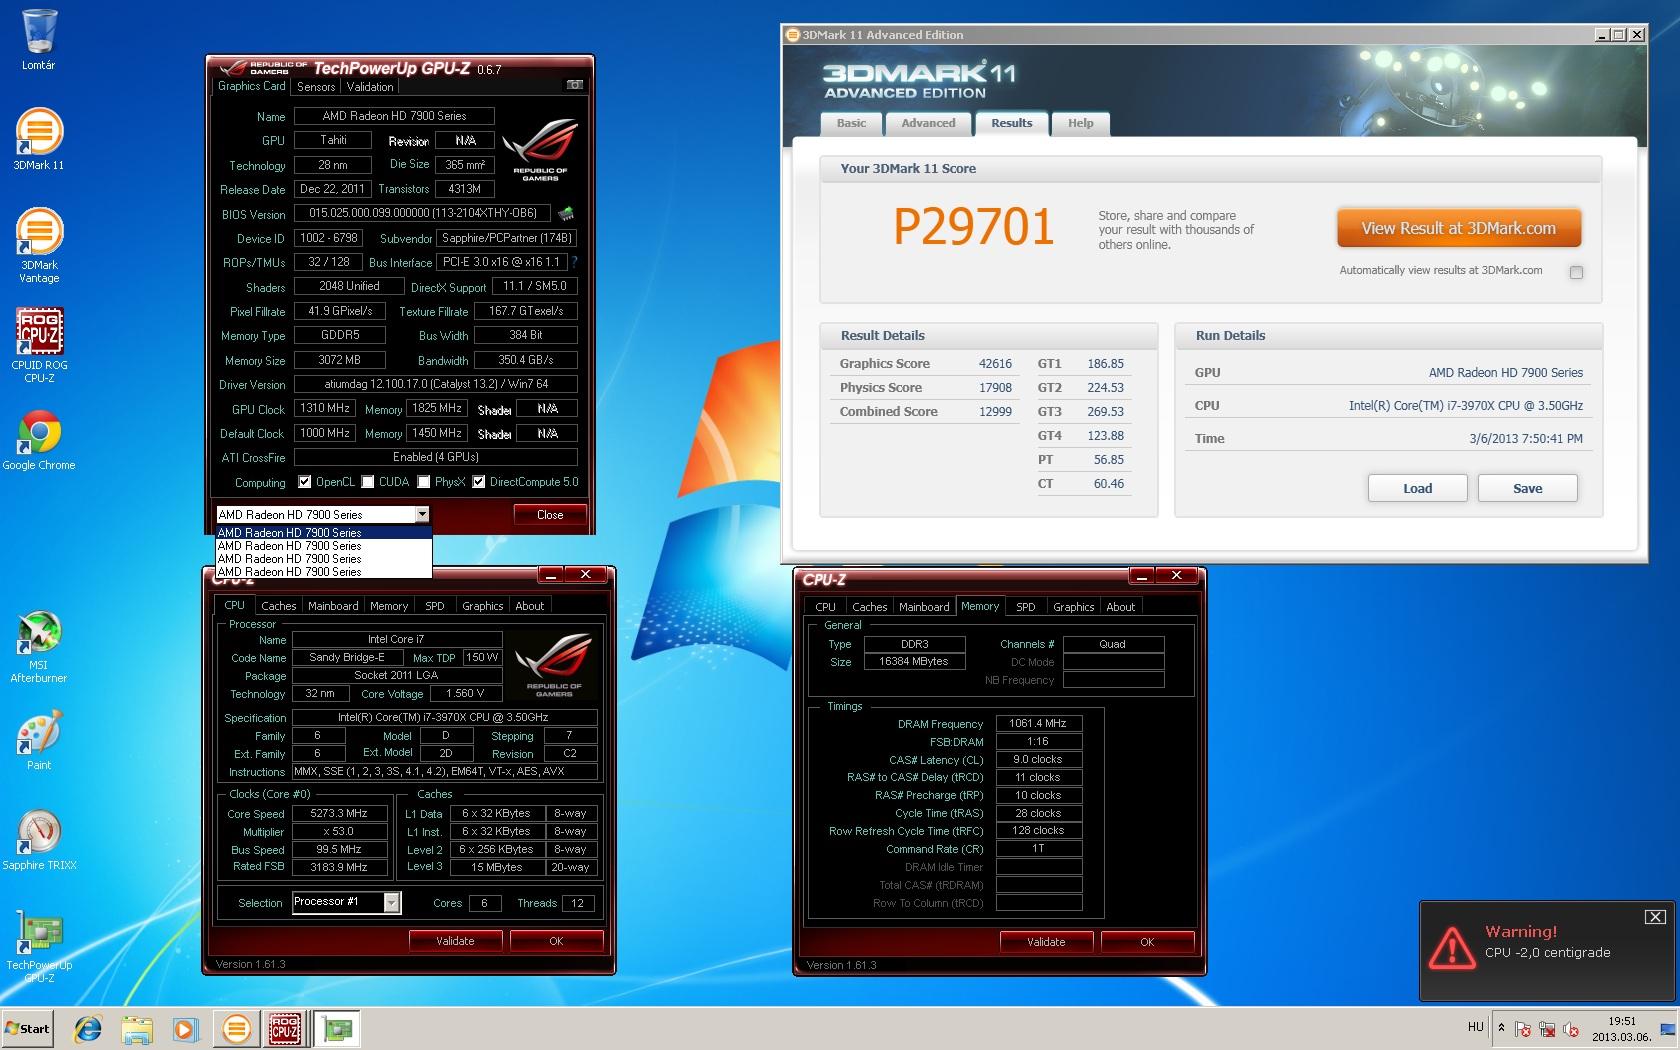The image size is (1680, 1050).
Task: Open the Windows Start menu
Action: (x=28, y=1028)
